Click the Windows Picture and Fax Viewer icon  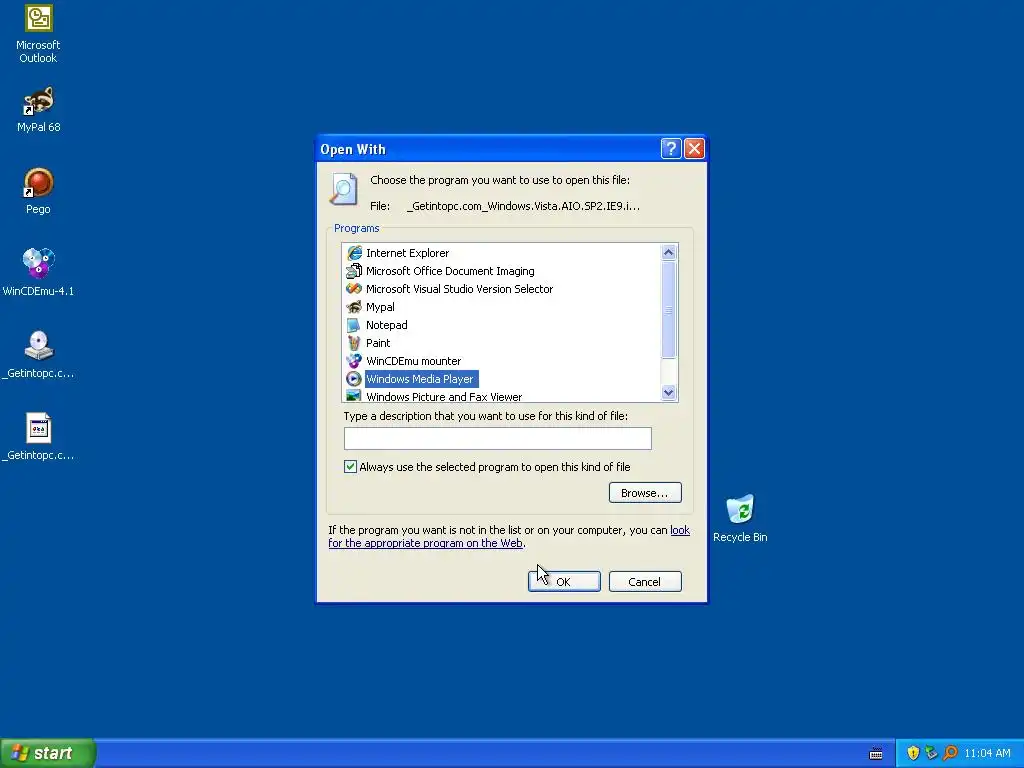click(354, 396)
